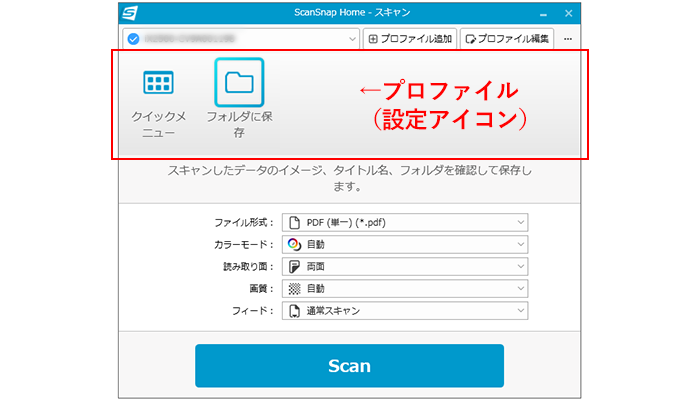Click the ファイル形式： label

click(x=244, y=222)
